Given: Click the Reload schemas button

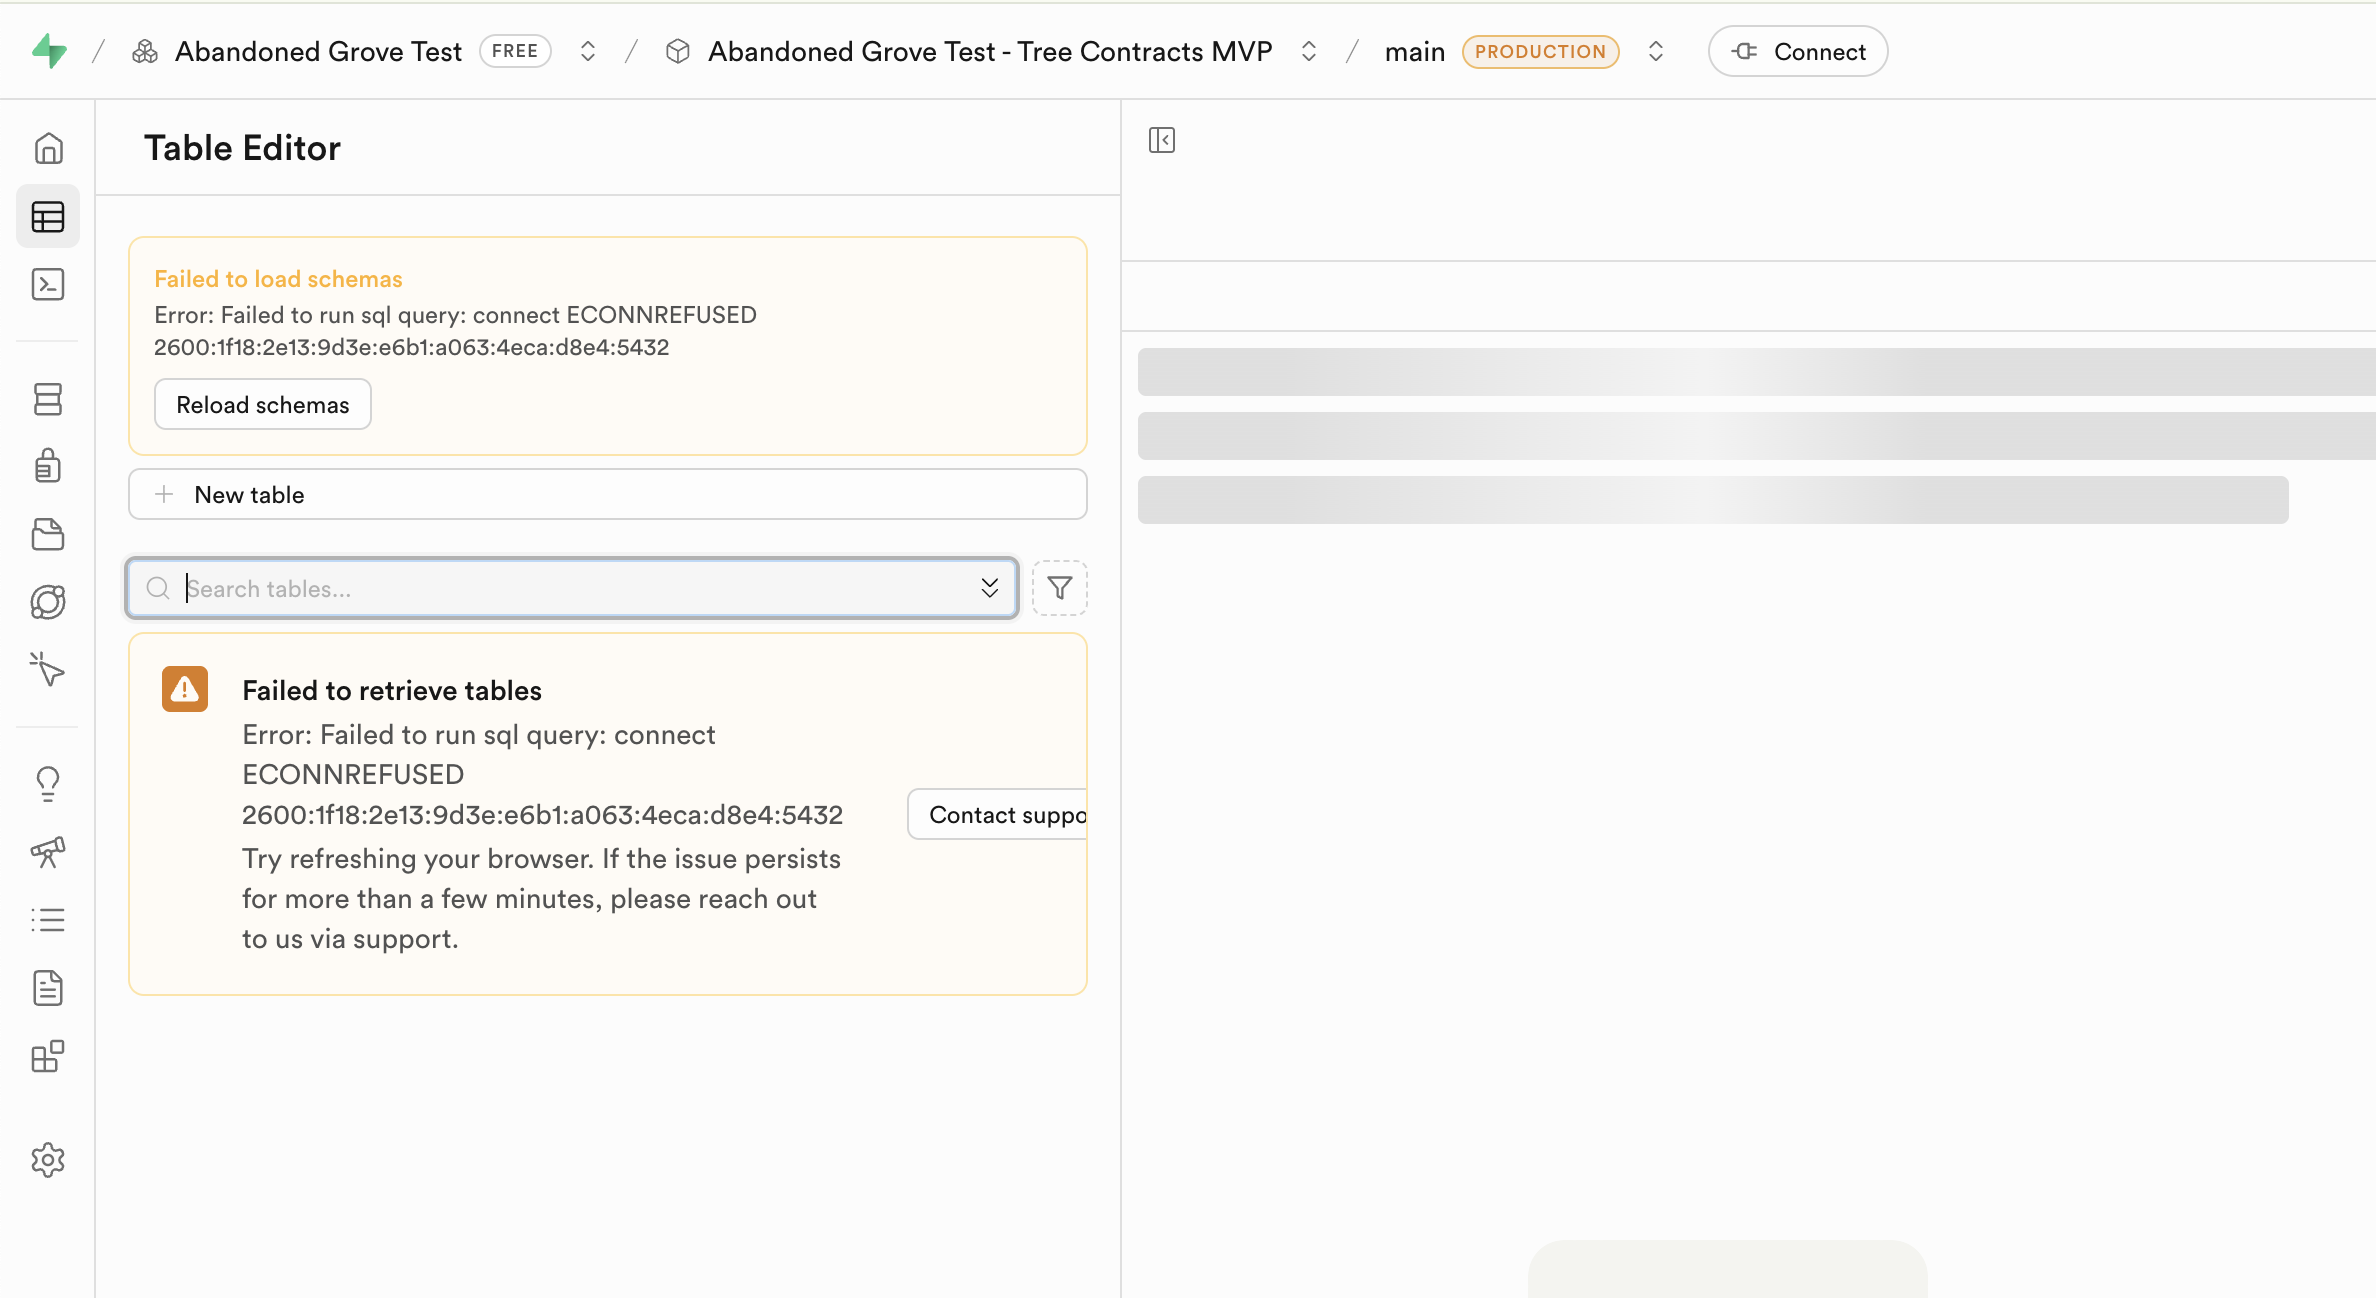Looking at the screenshot, I should 262,404.
